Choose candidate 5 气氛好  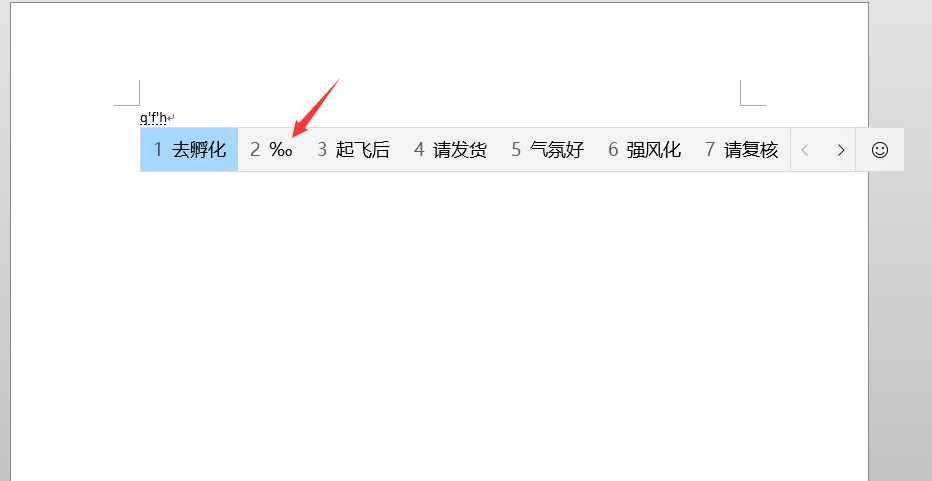point(547,150)
